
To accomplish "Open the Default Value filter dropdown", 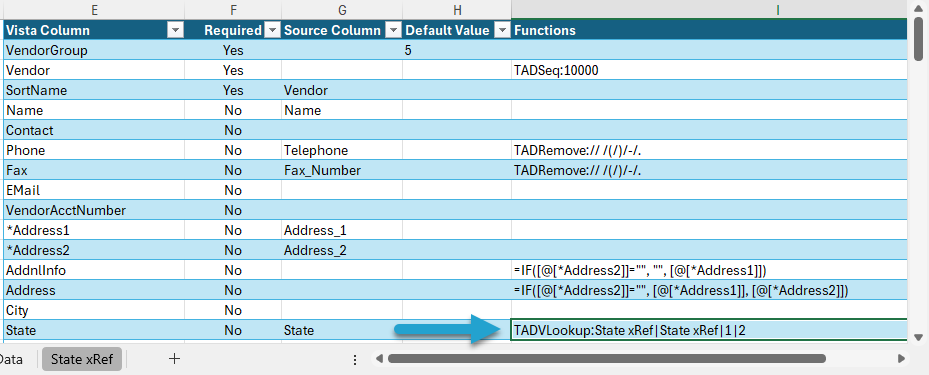I will click(x=502, y=30).
